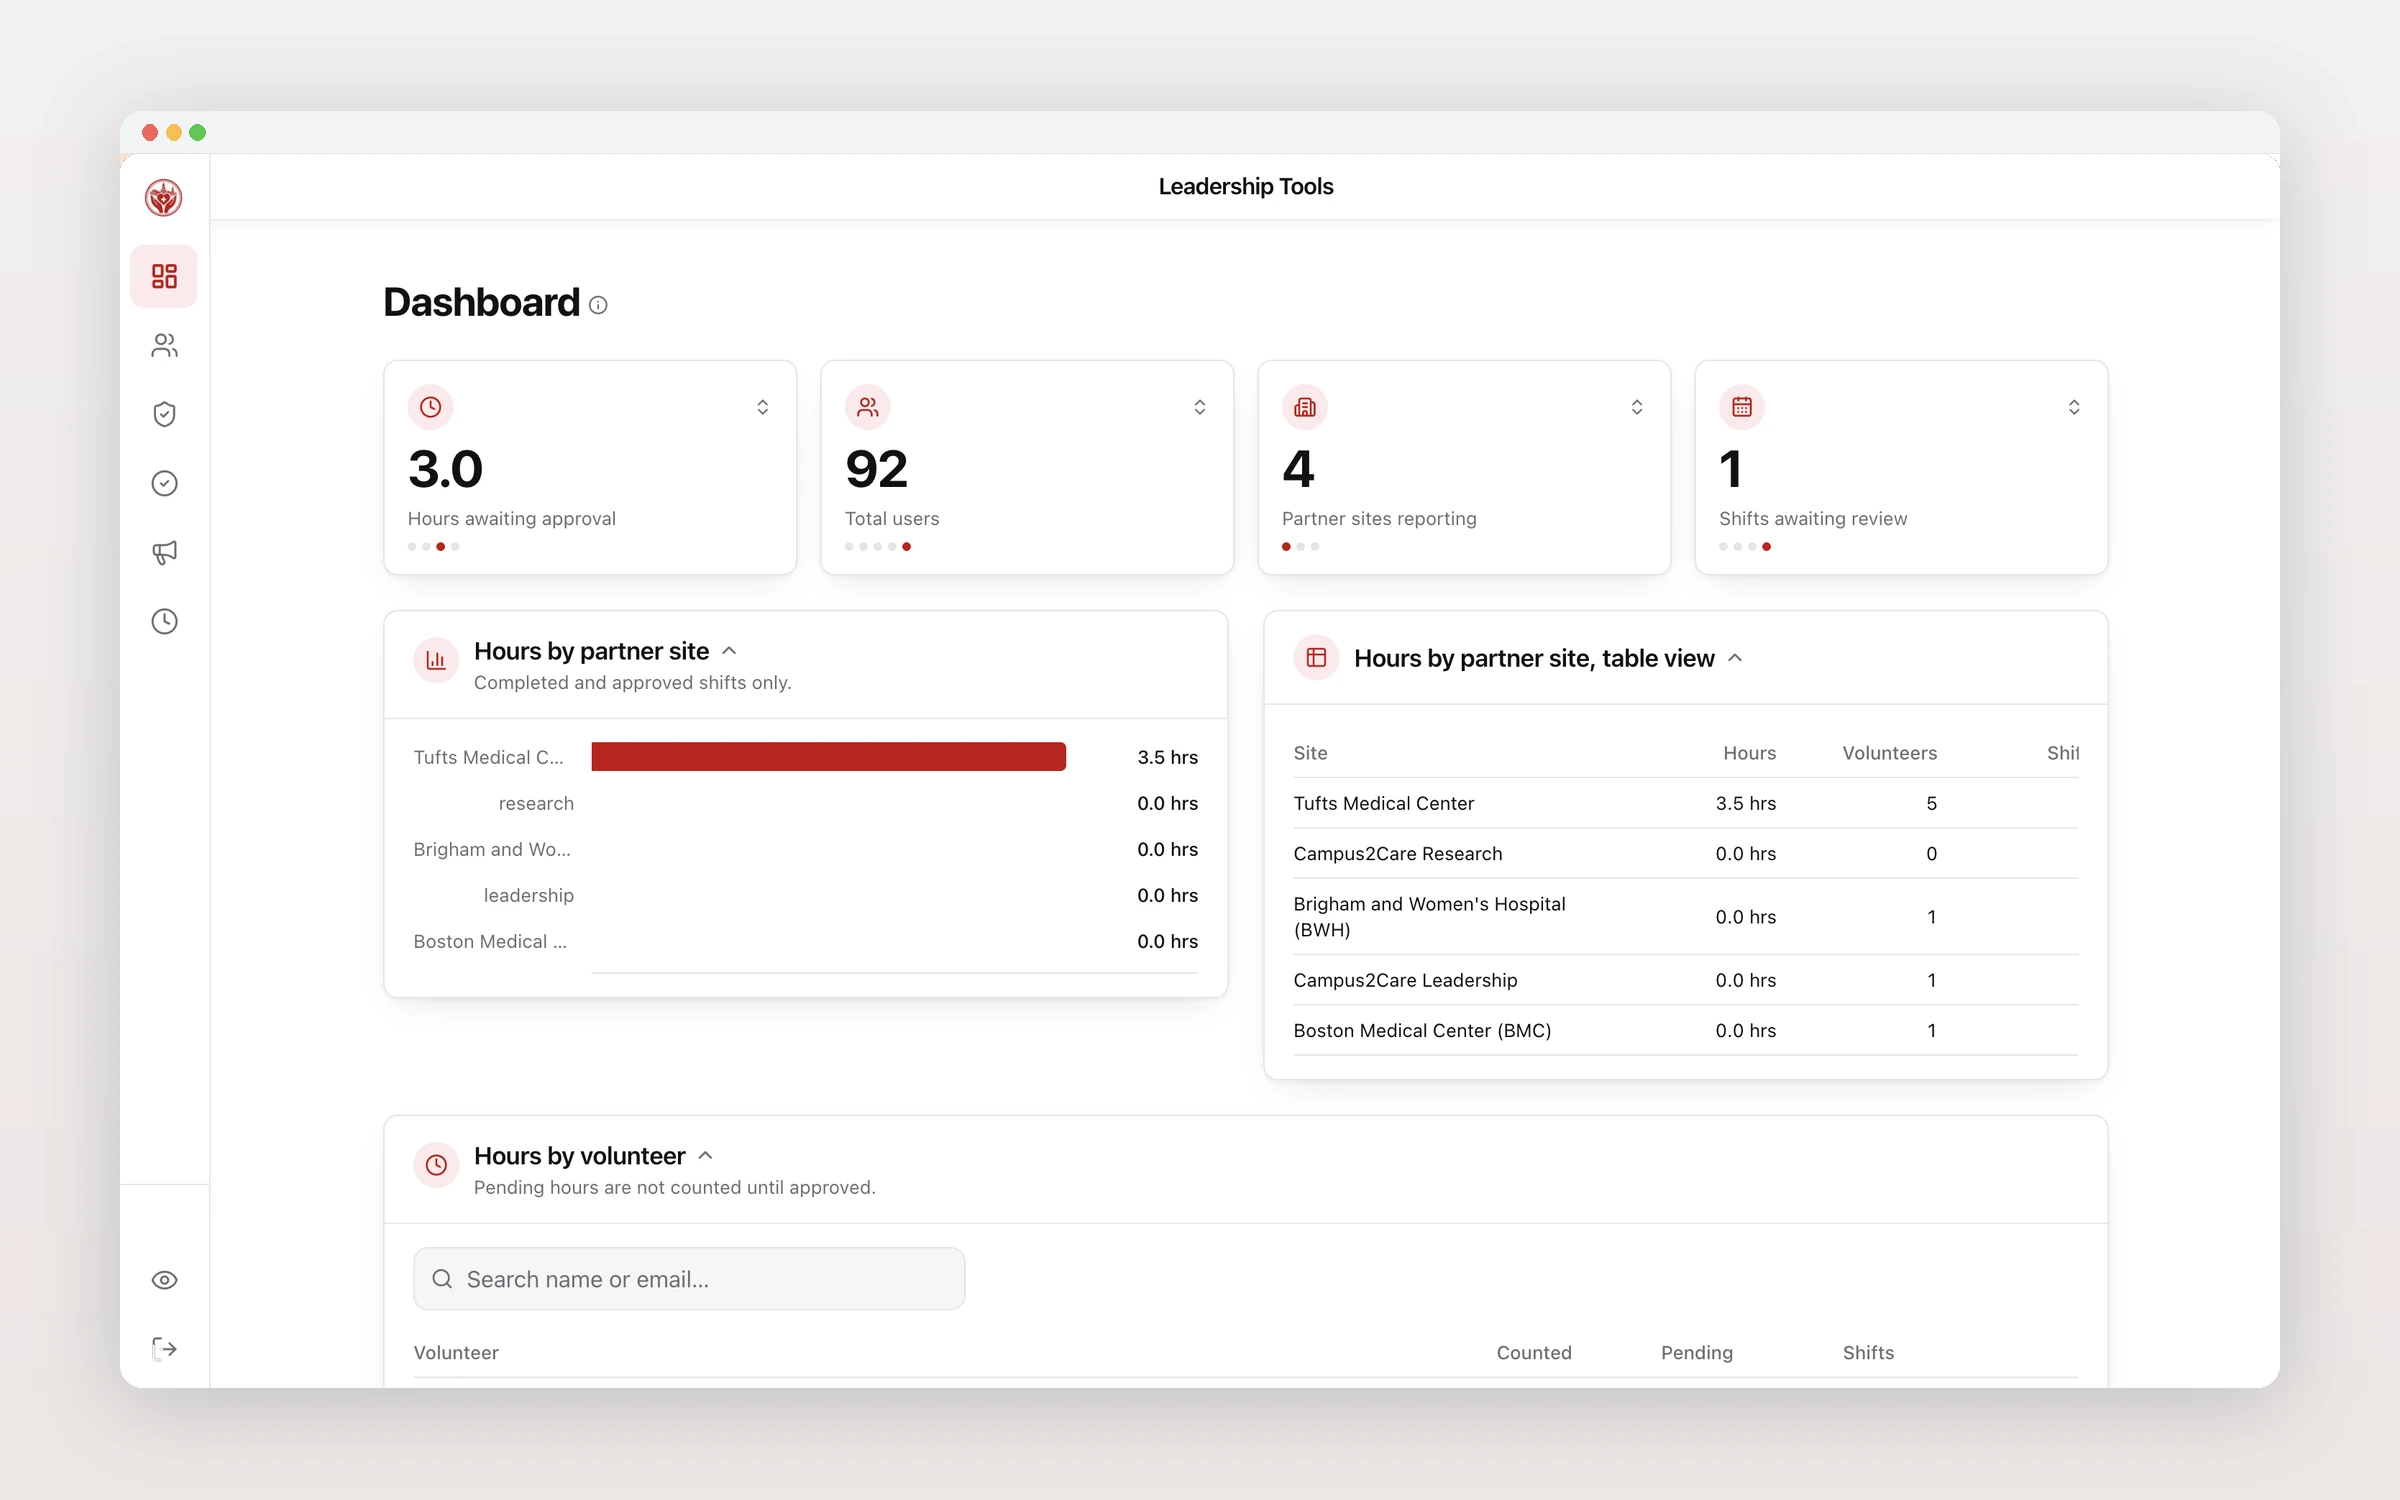This screenshot has height=1500, width=2400.
Task: Open the circle checkmark icon in sidebar
Action: pos(164,483)
